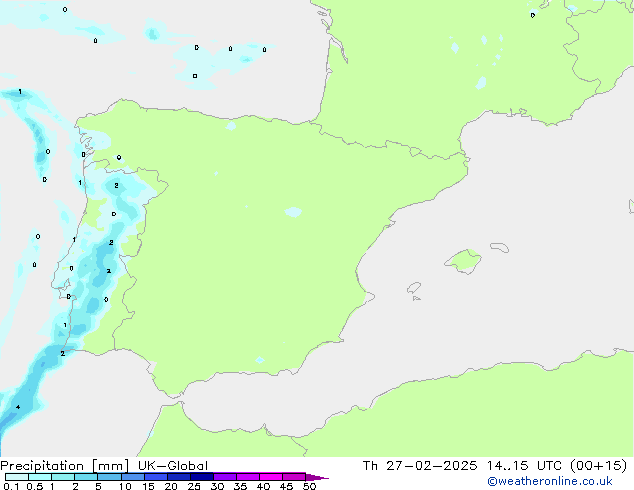Pick the 1–2 mm legend color box
634x490 pixels.
(x=63, y=477)
